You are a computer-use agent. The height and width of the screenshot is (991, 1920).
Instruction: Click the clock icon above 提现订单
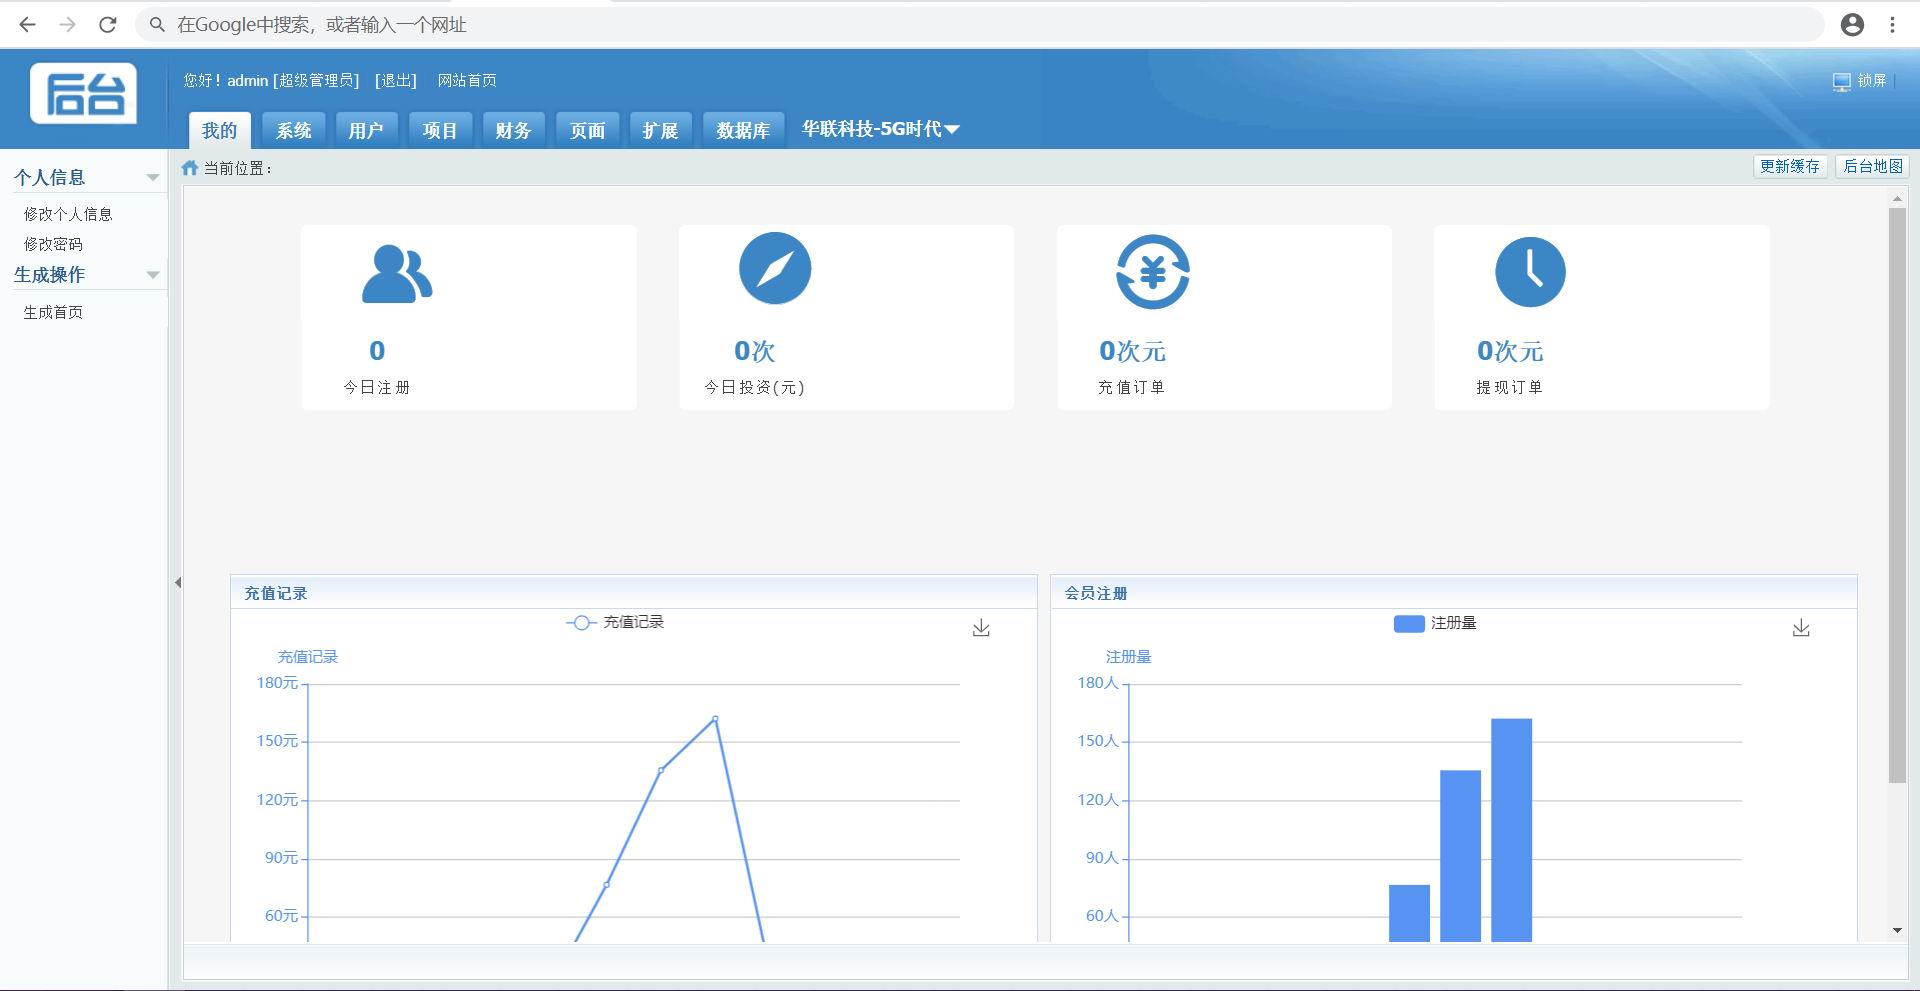(x=1530, y=272)
